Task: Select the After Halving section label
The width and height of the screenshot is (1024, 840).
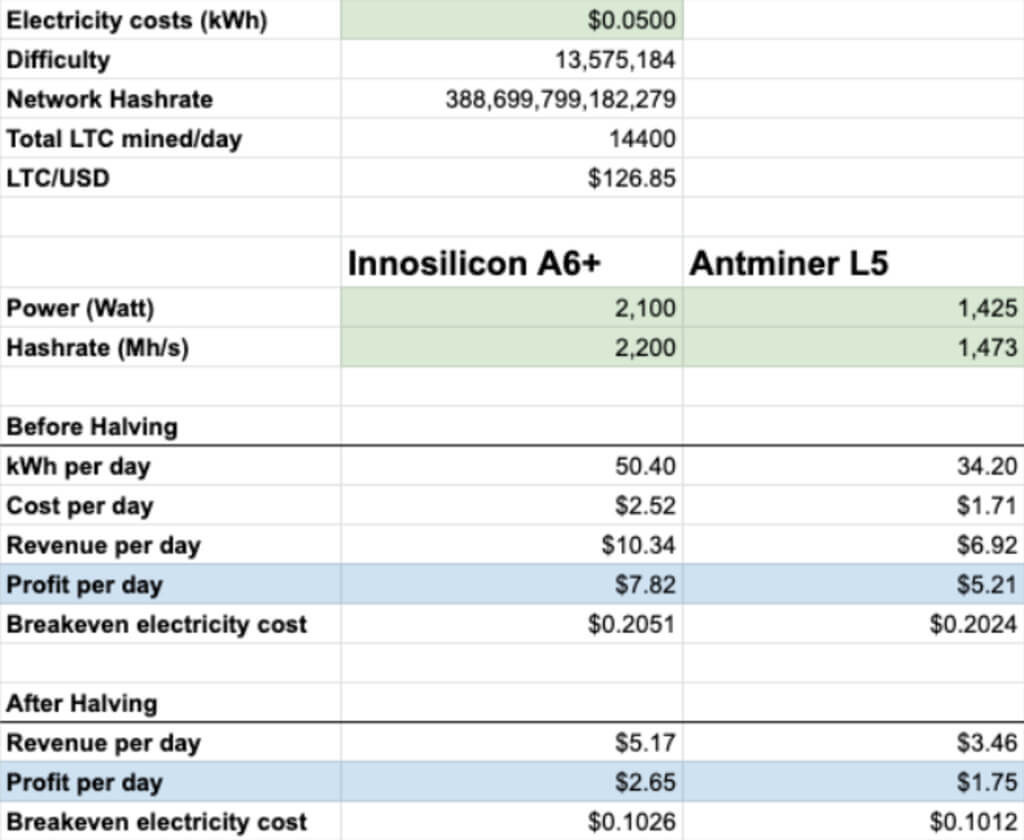Action: click(x=82, y=703)
